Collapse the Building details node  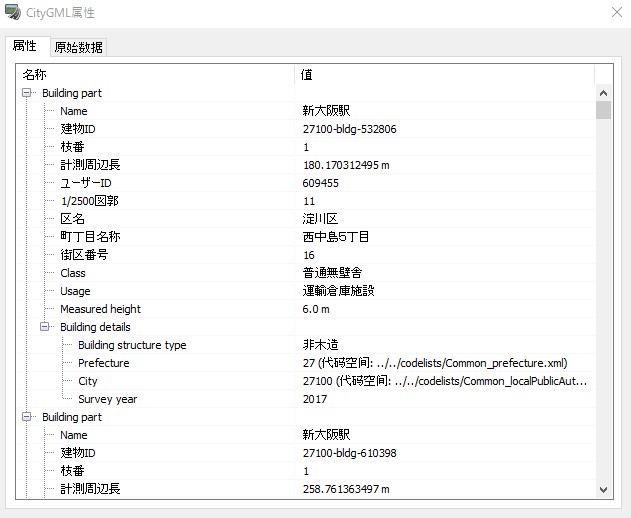[x=45, y=327]
